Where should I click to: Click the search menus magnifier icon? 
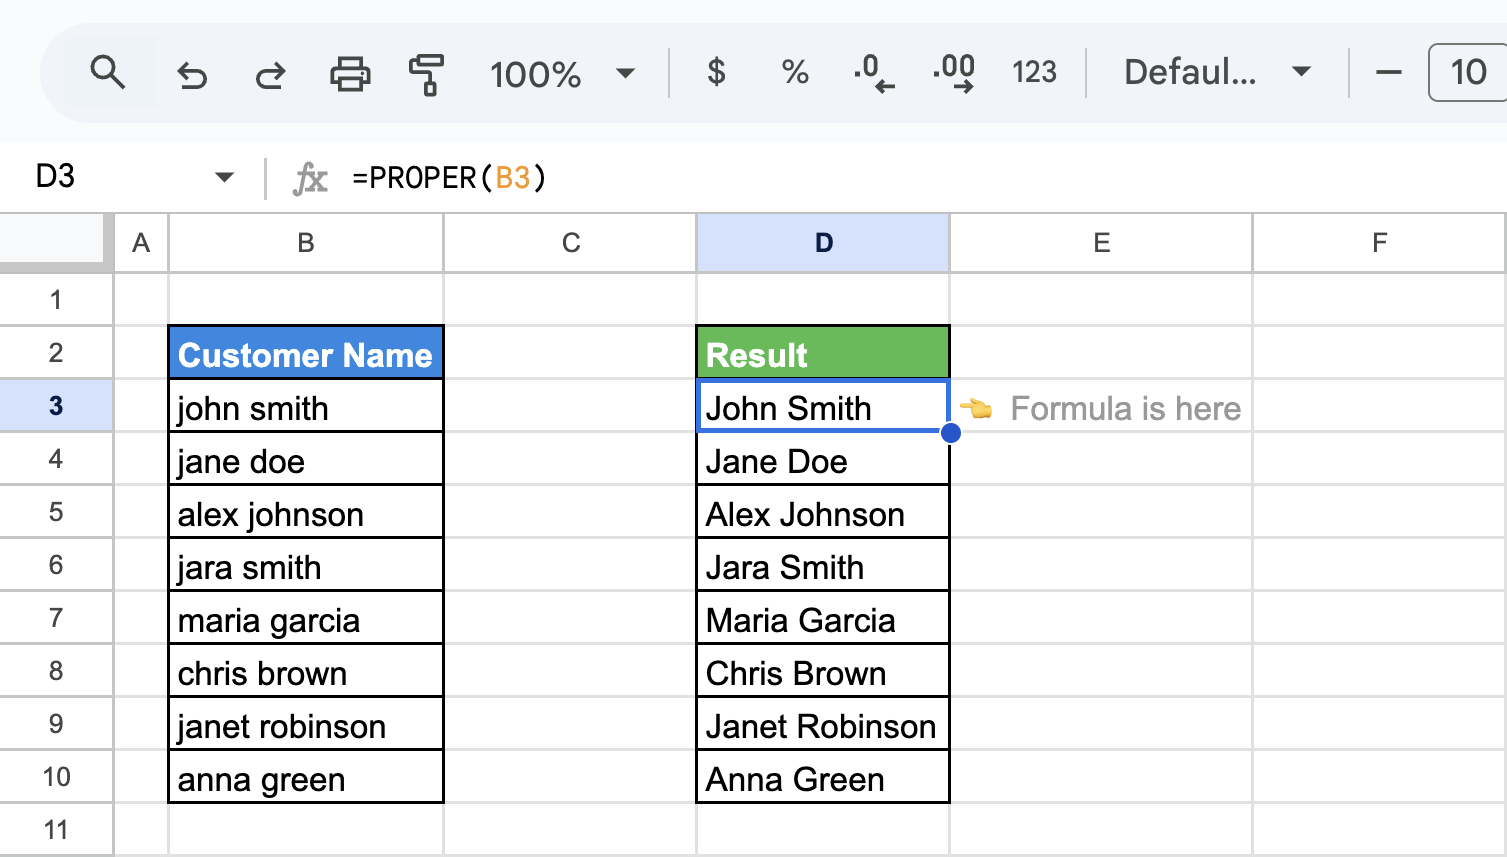tap(107, 73)
